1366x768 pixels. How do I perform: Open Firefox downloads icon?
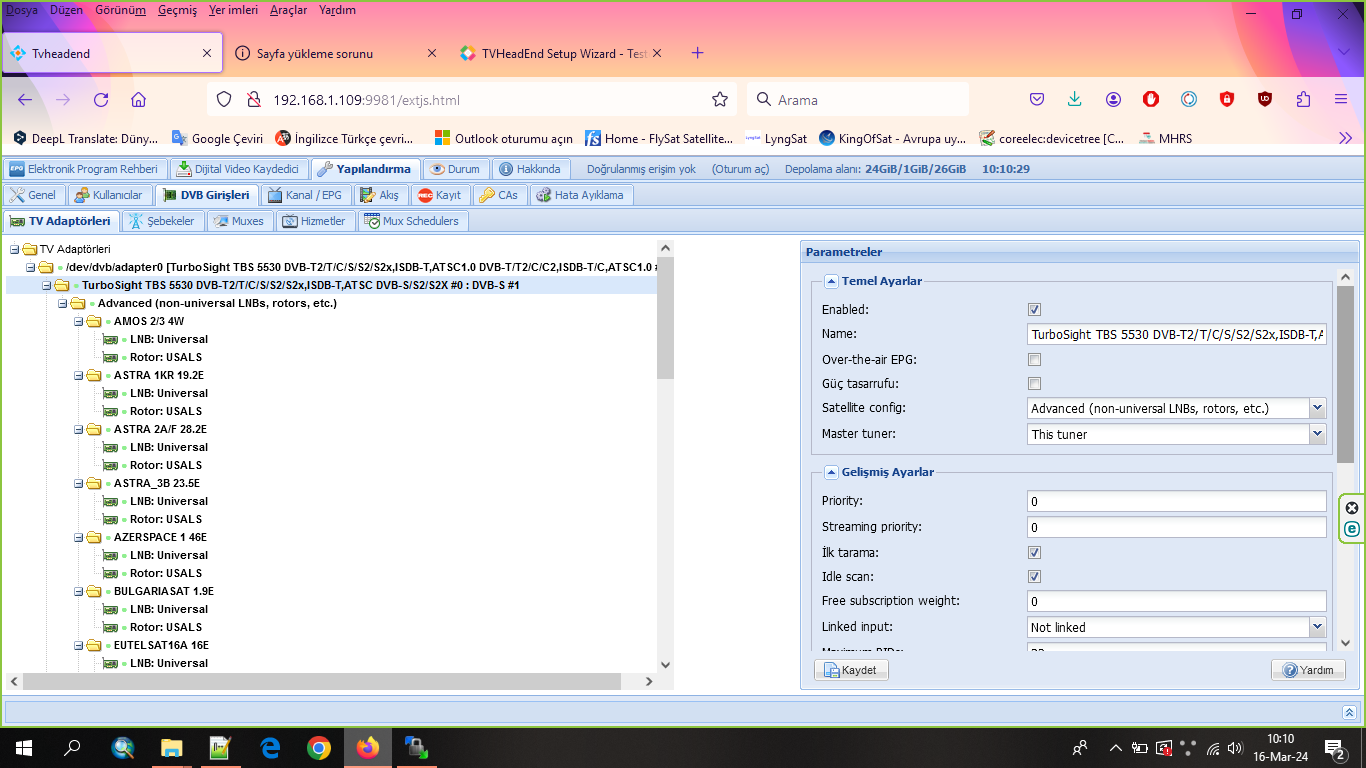click(x=1075, y=100)
